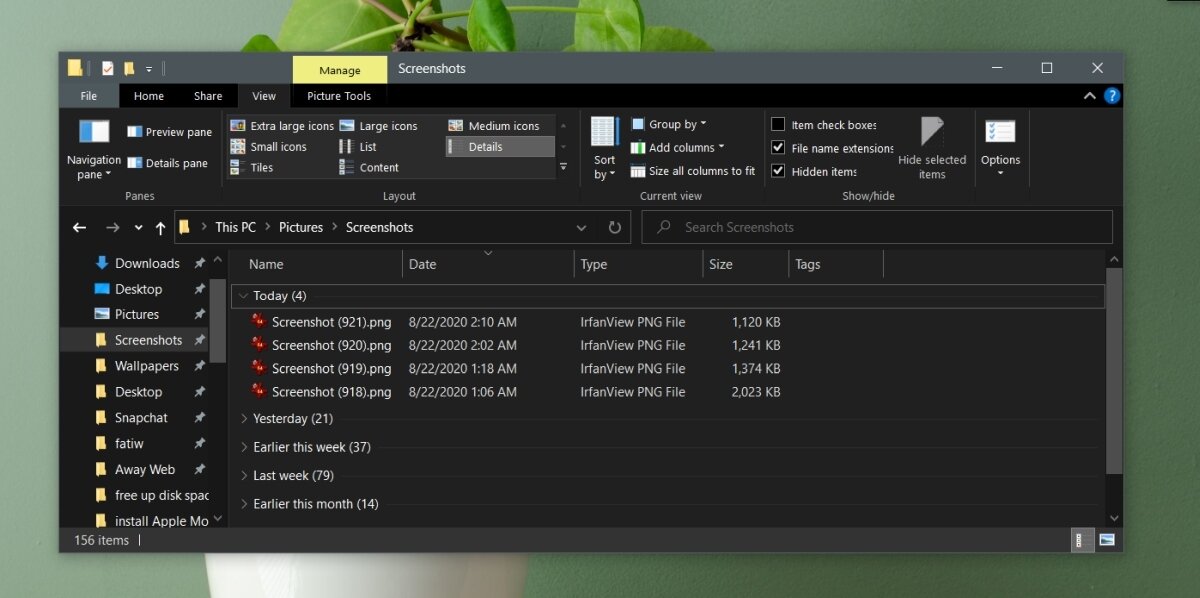Uncheck File name extensions
Viewport: 1200px width, 598px height.
coord(778,148)
